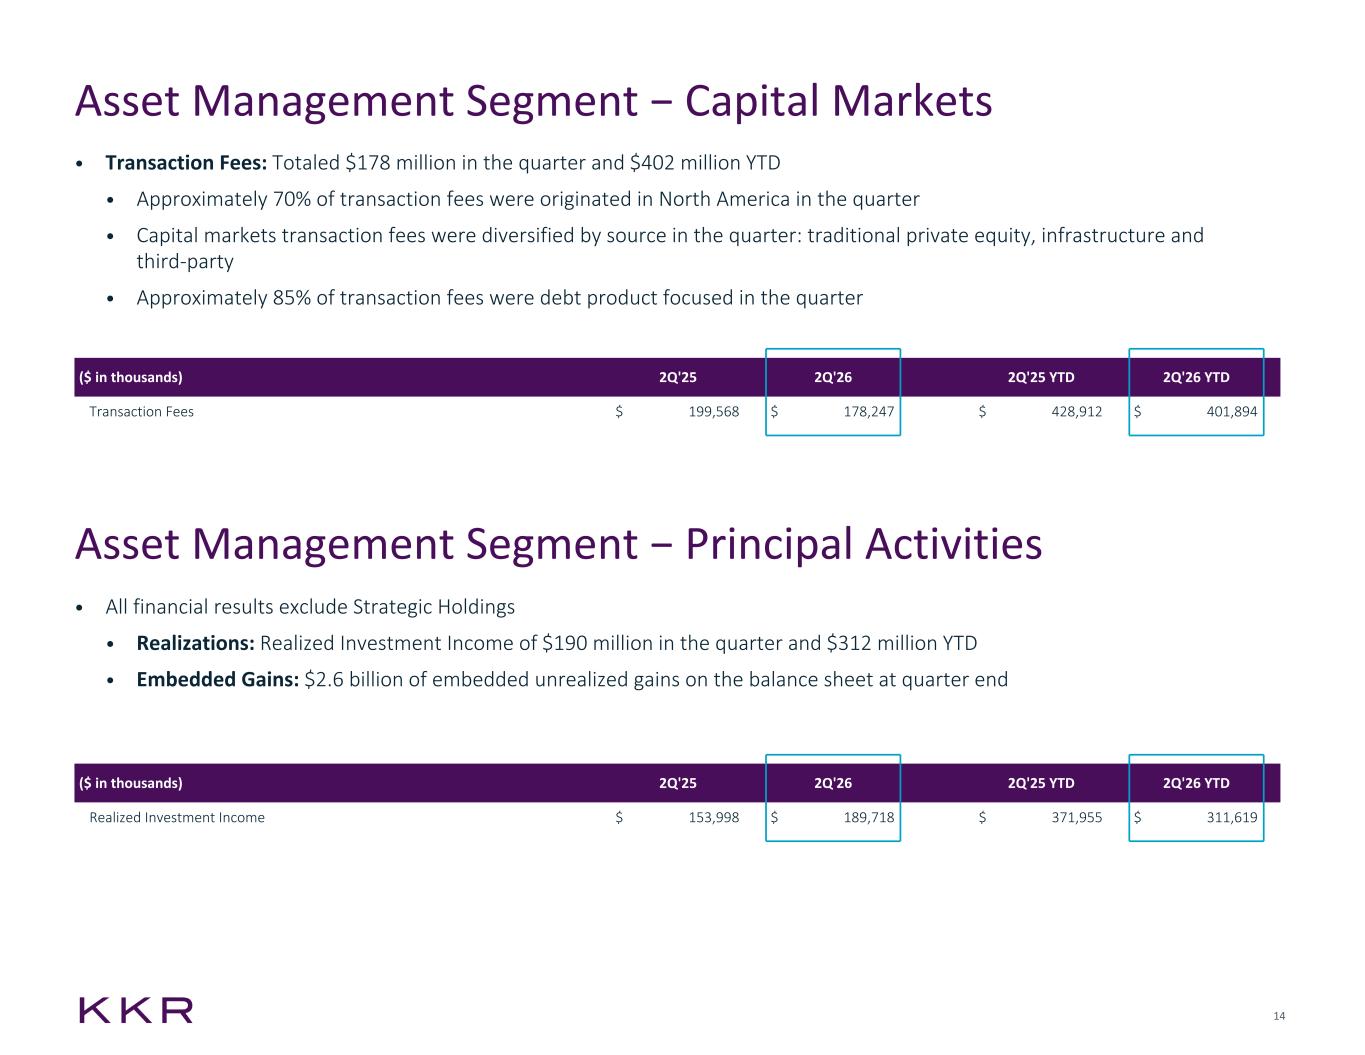
Task: Click the Realized Investment Income row label
Action: (177, 818)
